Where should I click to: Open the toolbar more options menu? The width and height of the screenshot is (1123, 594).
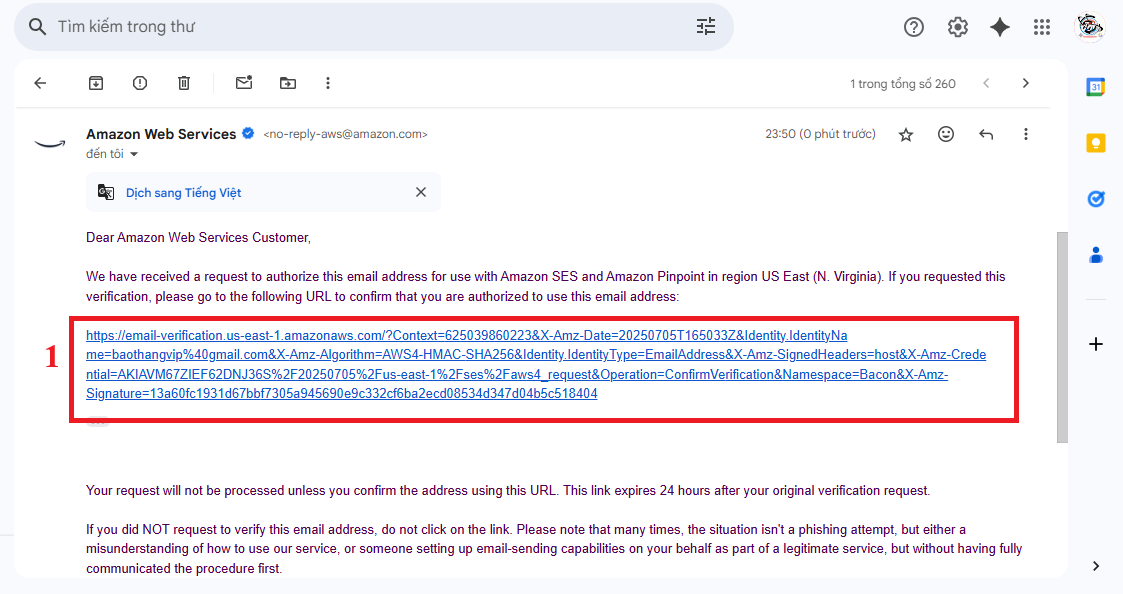coord(328,83)
